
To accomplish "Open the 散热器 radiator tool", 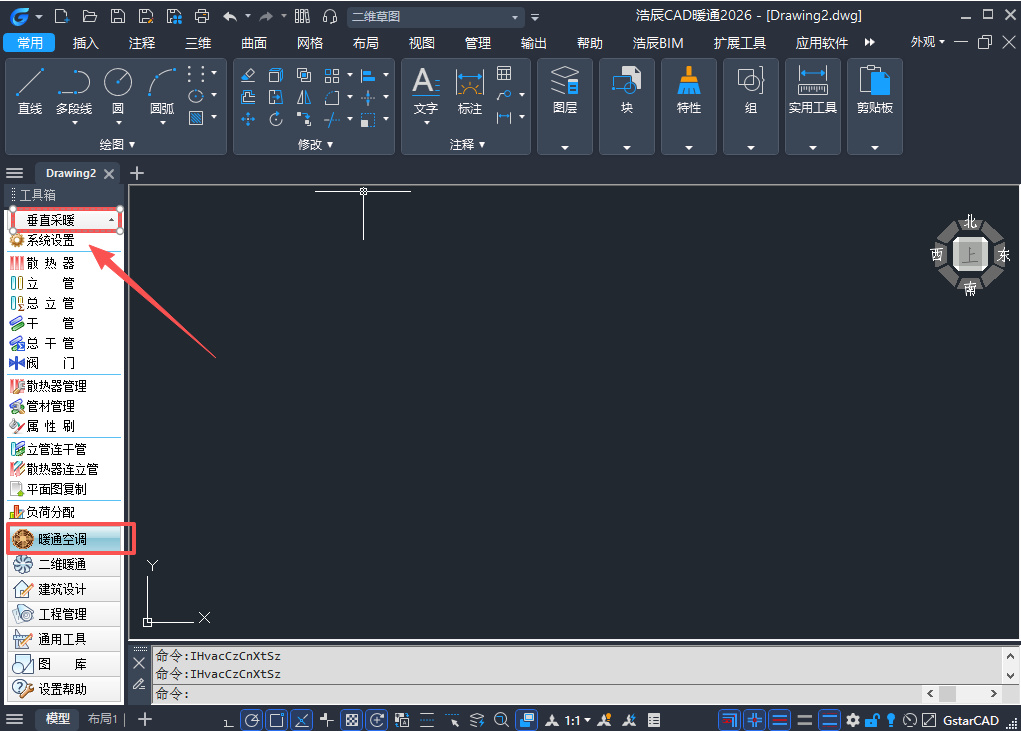I will 42,263.
